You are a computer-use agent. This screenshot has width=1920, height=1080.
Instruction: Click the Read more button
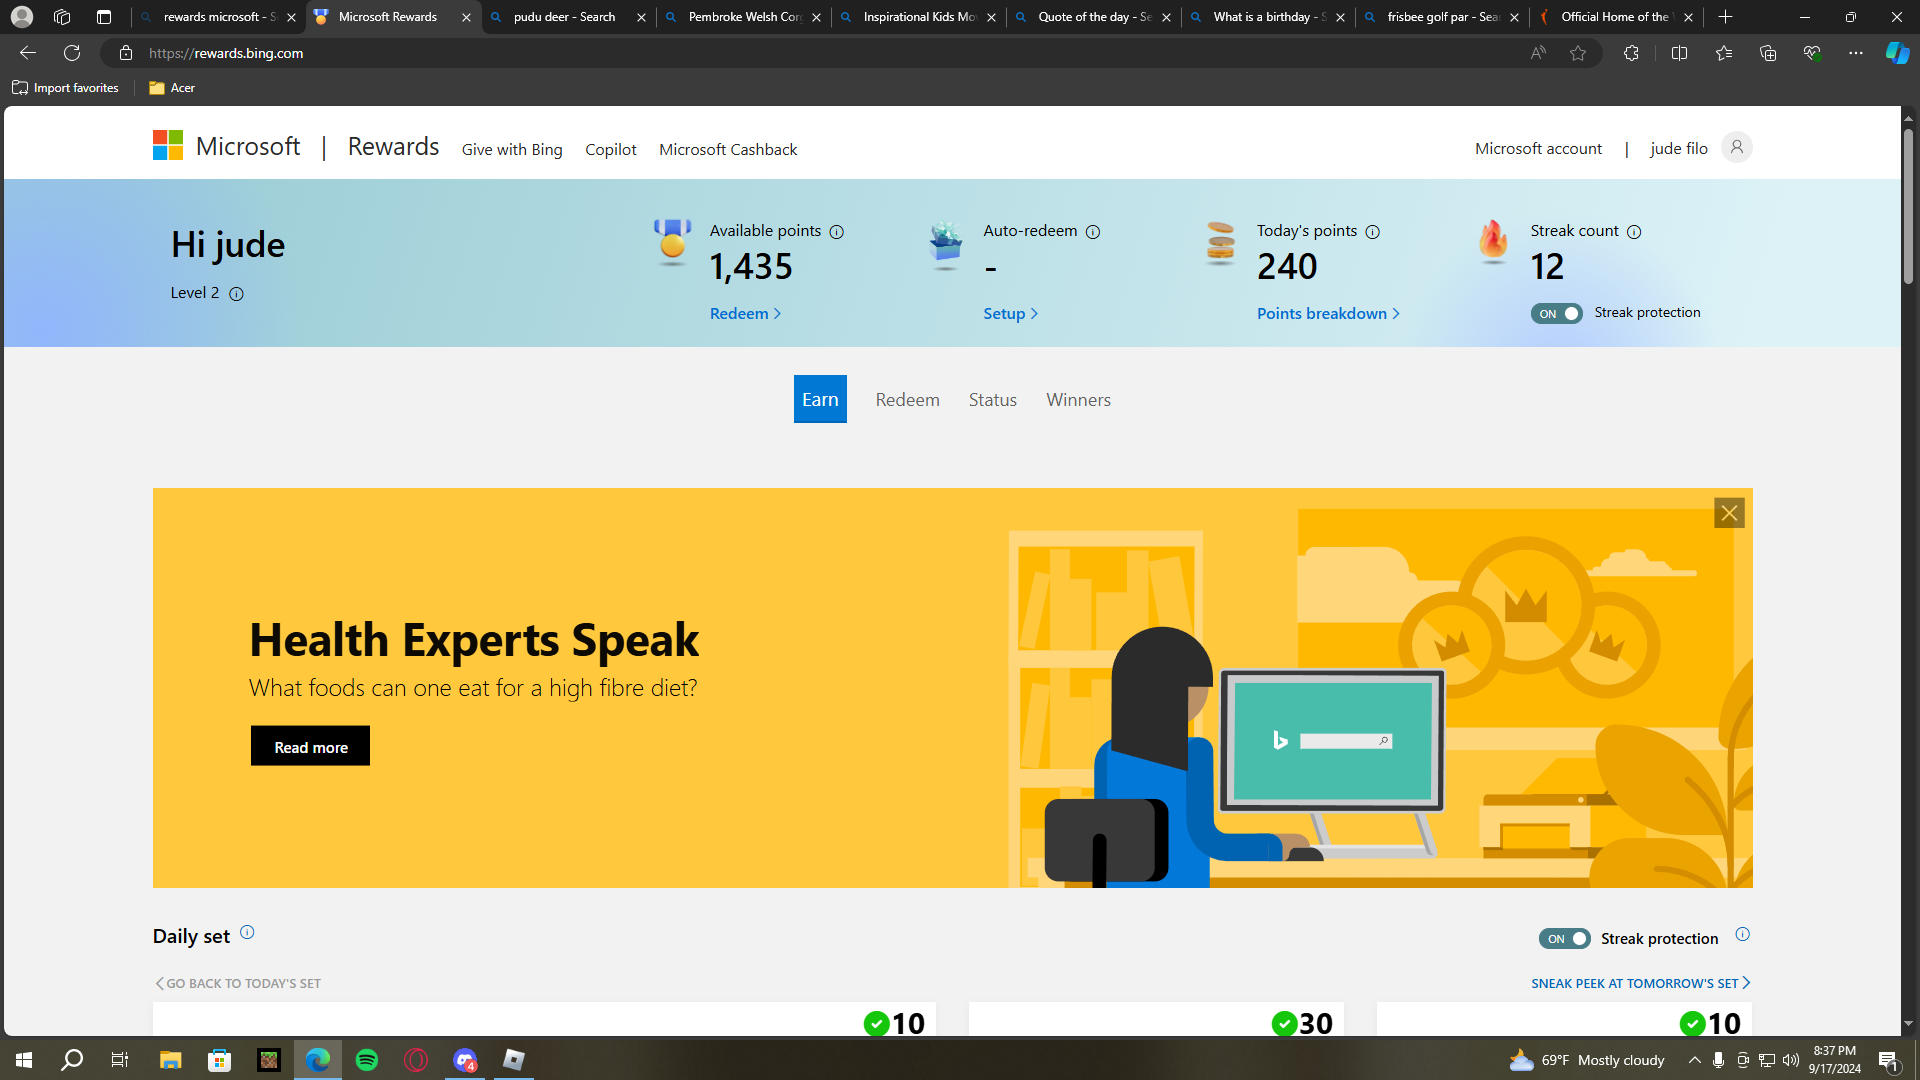310,747
